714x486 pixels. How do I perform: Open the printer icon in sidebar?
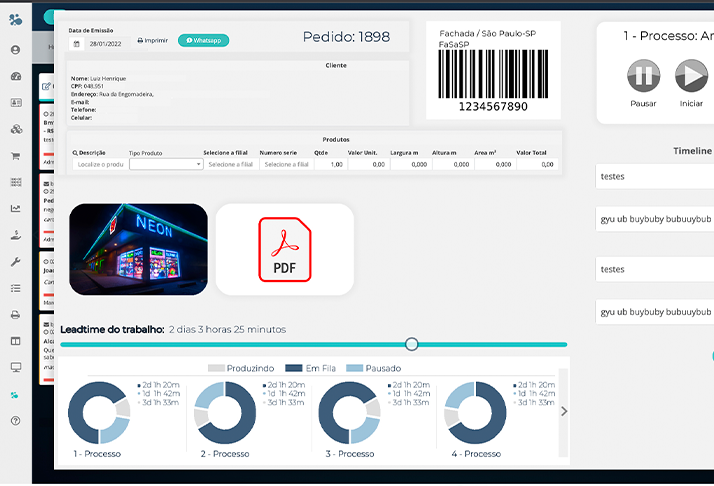click(15, 314)
